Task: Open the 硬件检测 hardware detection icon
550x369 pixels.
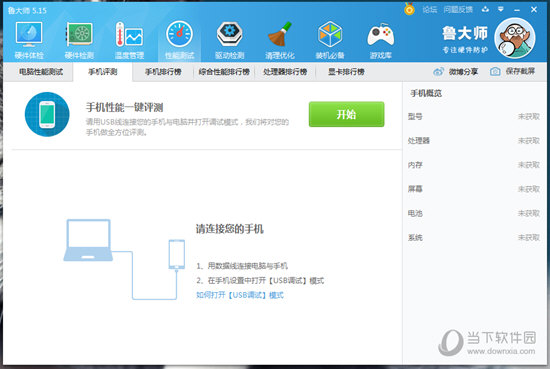Action: 79,40
